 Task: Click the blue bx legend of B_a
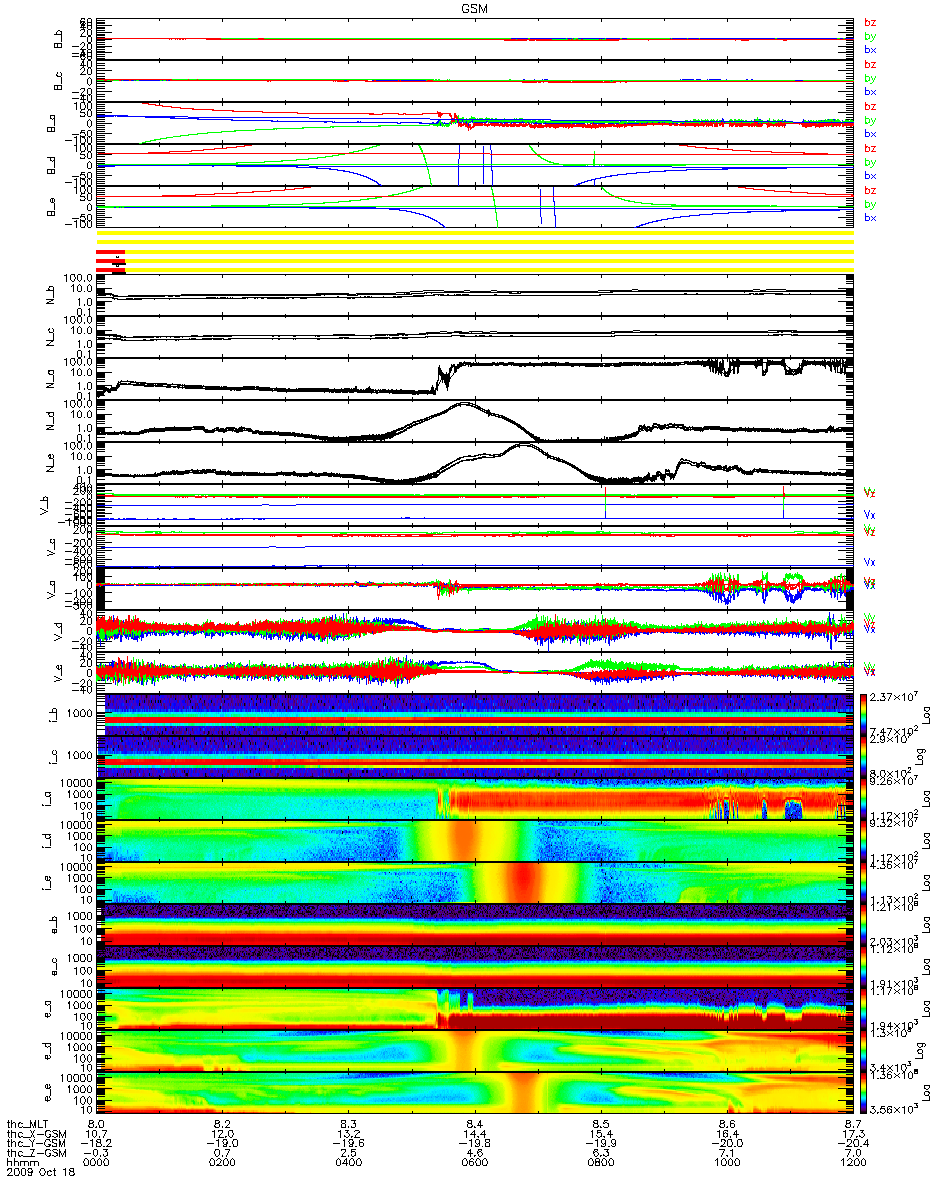coord(869,134)
